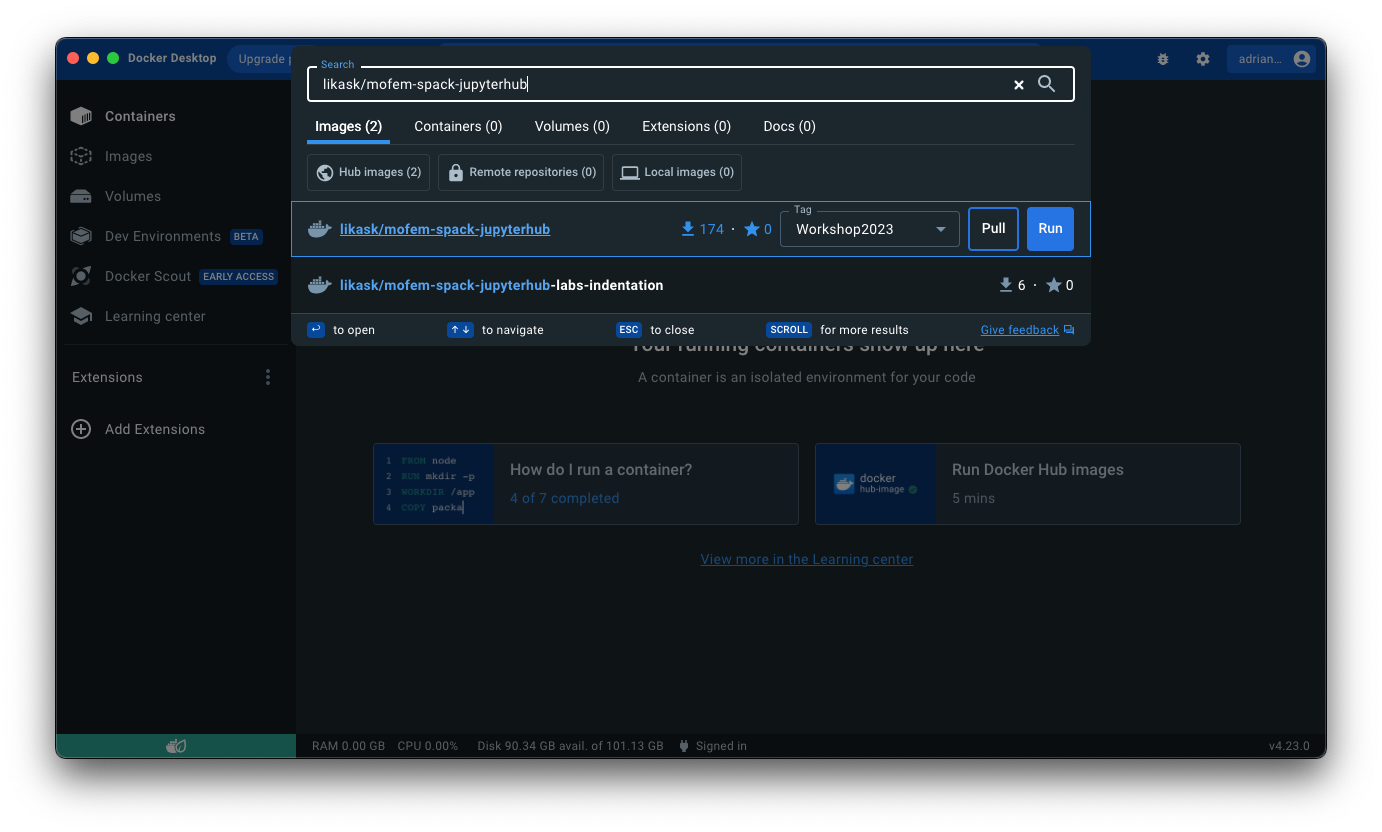
Task: Click the Containers icon in the sidebar
Action: click(81, 116)
